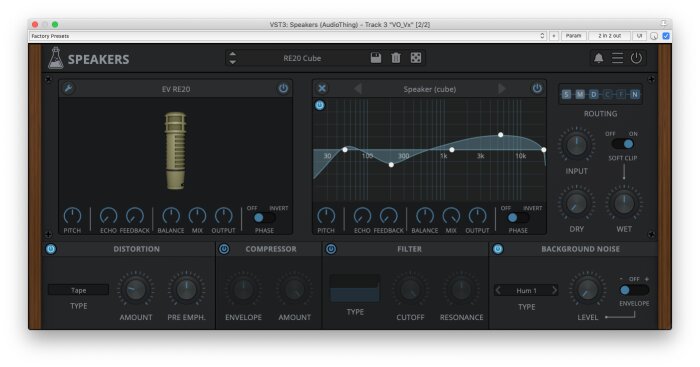Randomize settings with the dice icon

[416, 58]
